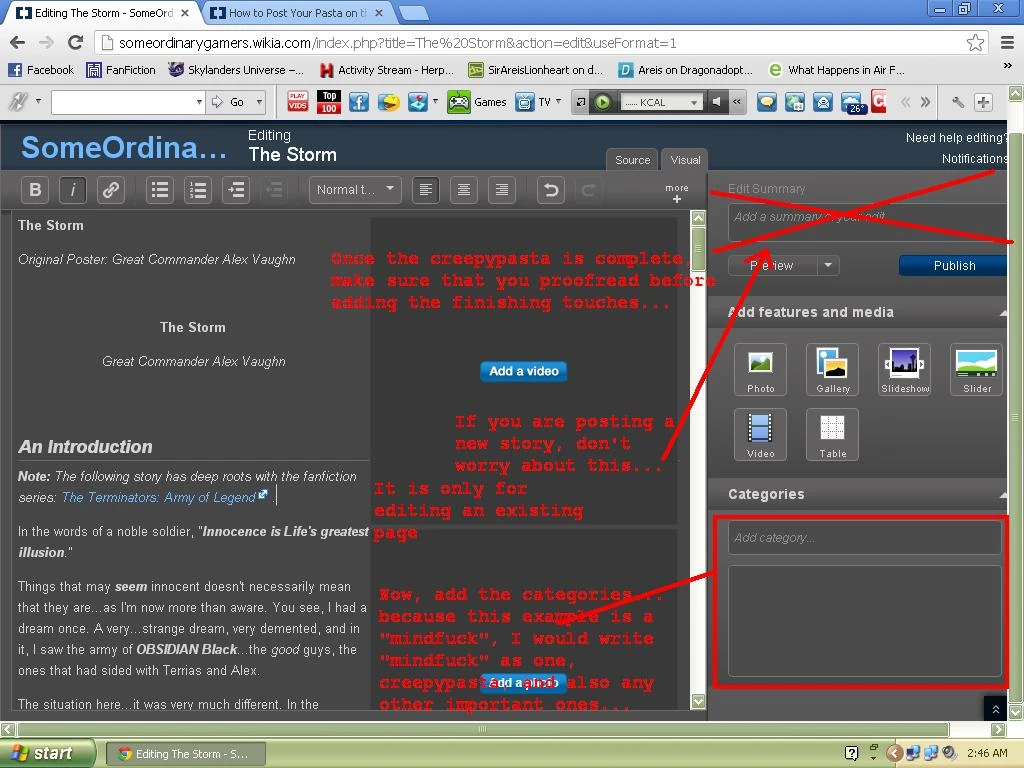Insert a Slideshow feature

pyautogui.click(x=904, y=370)
